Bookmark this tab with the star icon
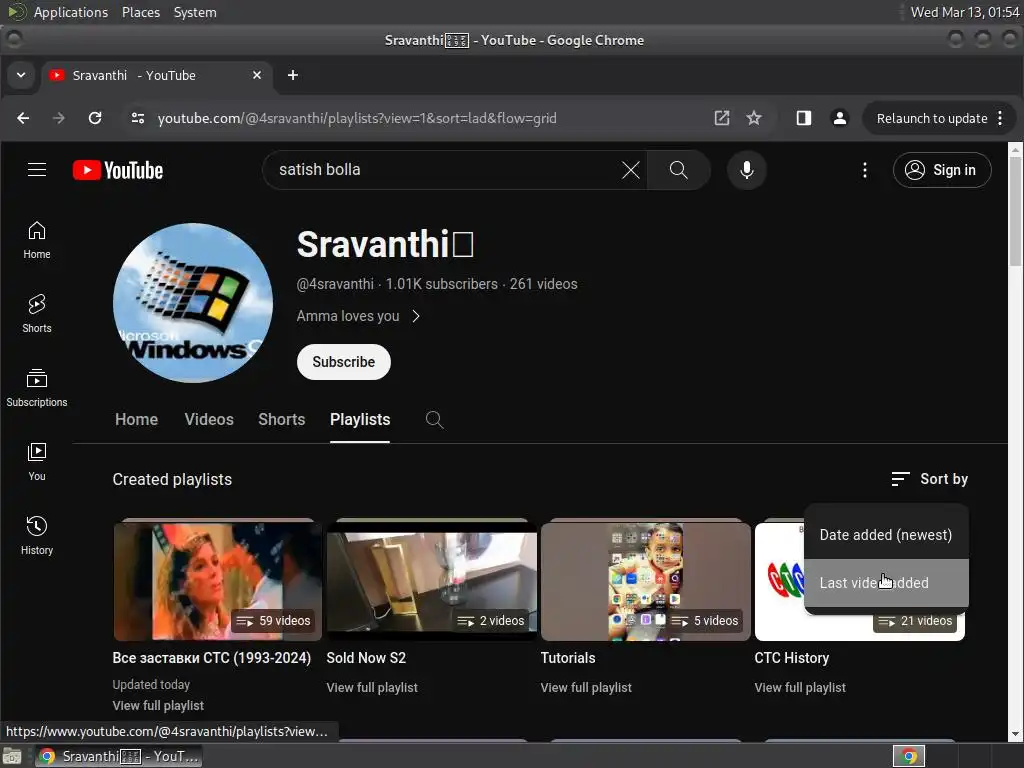The height and width of the screenshot is (768, 1024). (x=754, y=118)
